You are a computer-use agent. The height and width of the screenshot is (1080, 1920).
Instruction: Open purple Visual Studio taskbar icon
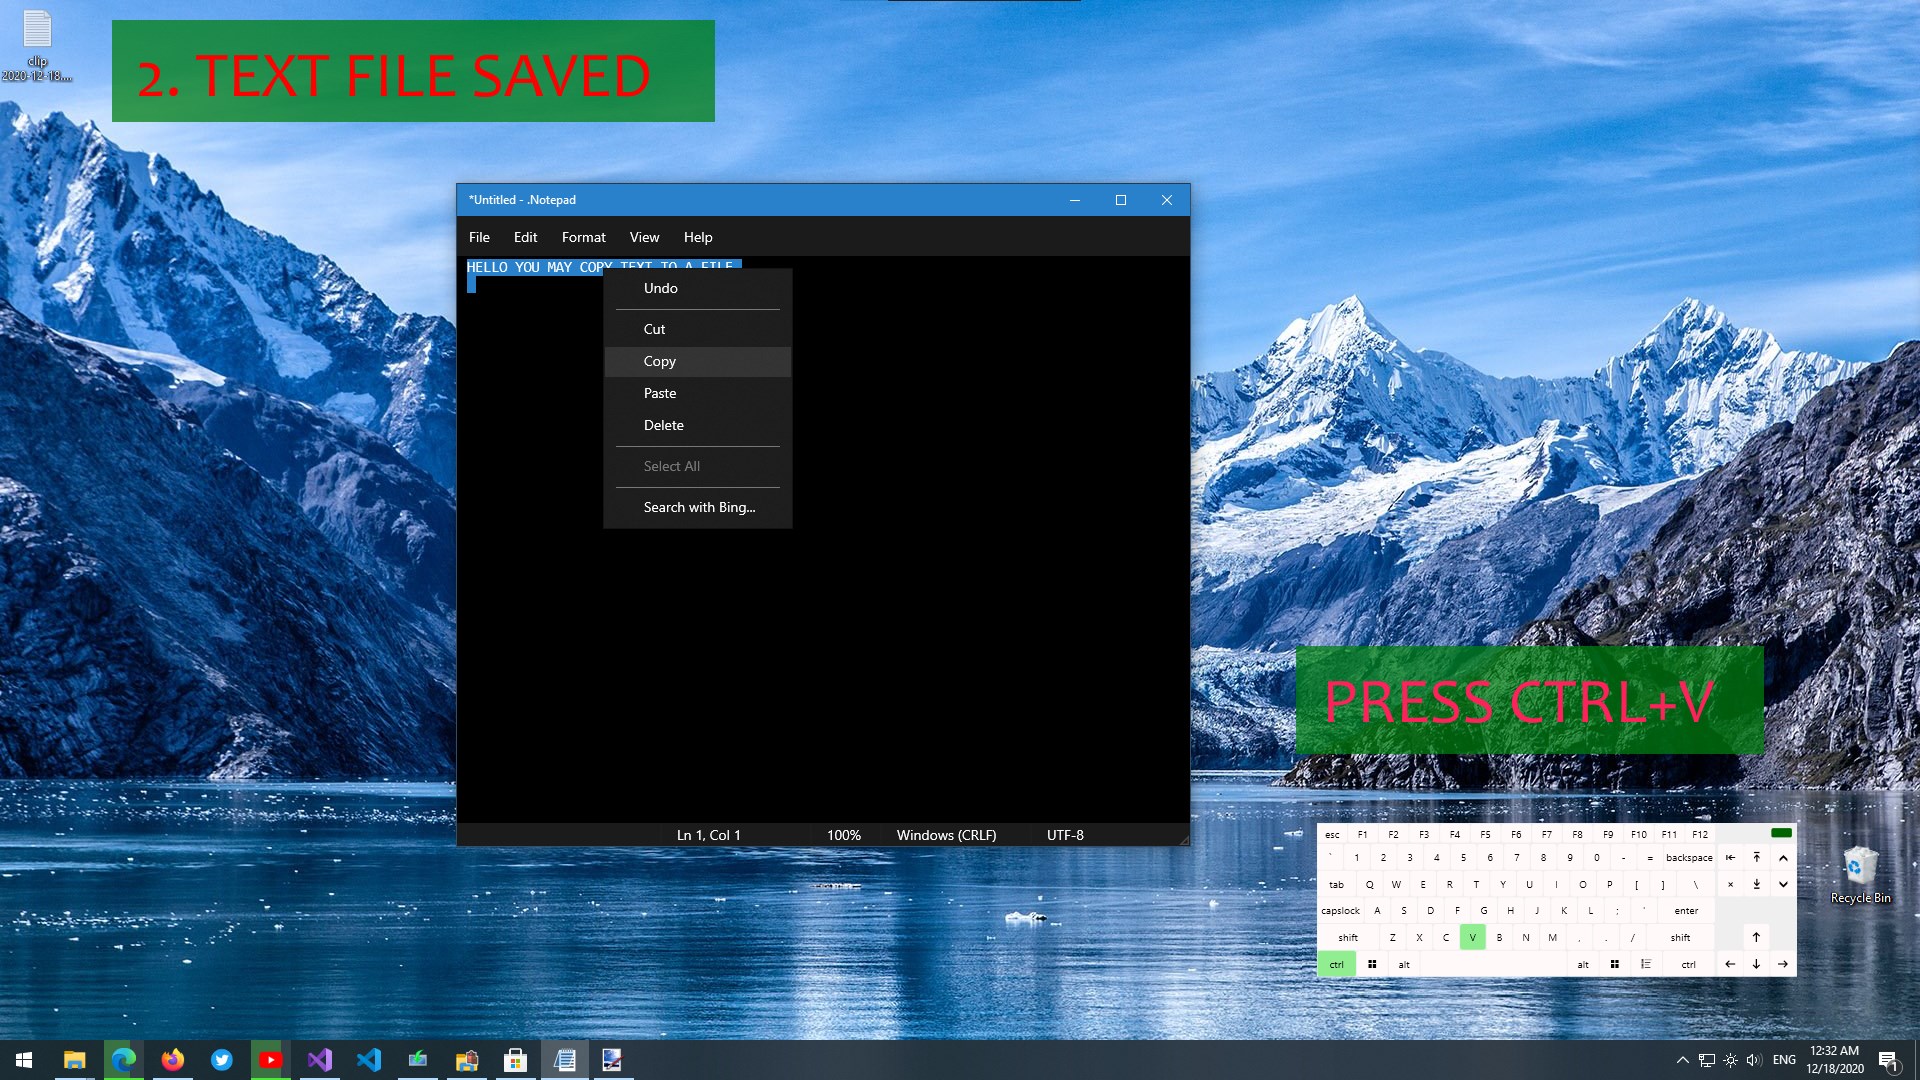(319, 1060)
